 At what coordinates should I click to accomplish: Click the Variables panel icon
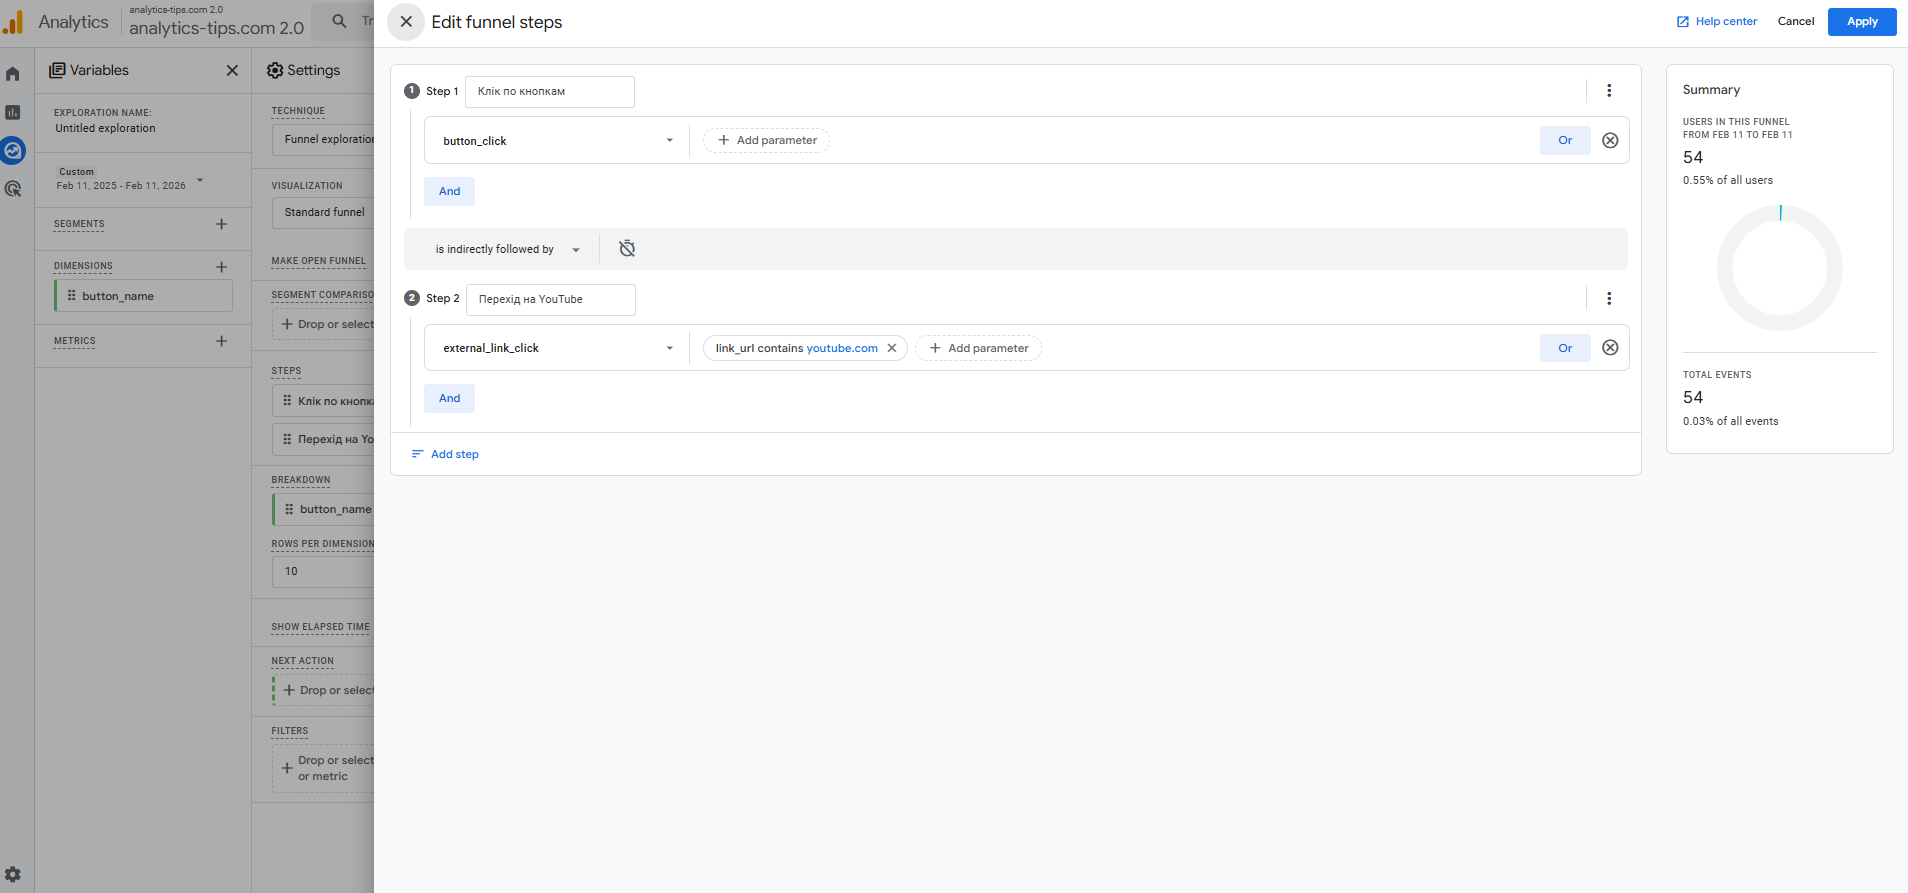(57, 71)
